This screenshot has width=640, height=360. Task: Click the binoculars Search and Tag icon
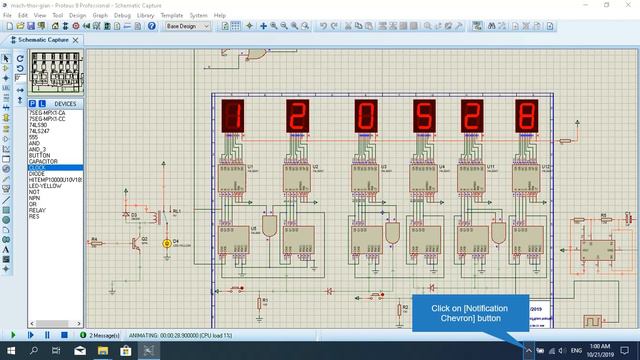pos(491,26)
